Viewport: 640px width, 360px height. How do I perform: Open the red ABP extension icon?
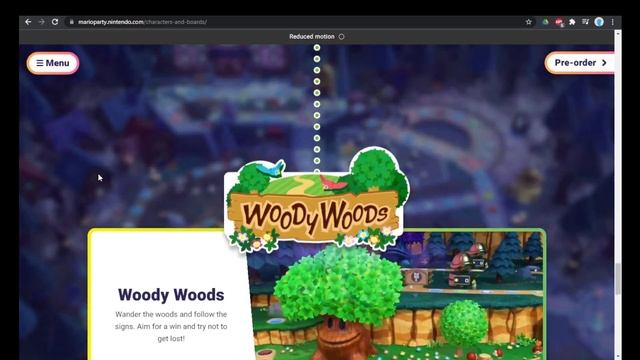coord(559,22)
